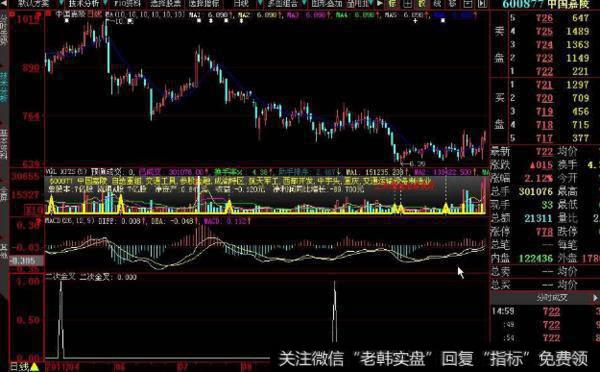600x372 pixels.
Task: Switch to the 技术分析 sidebar tab
Action: [3, 86]
